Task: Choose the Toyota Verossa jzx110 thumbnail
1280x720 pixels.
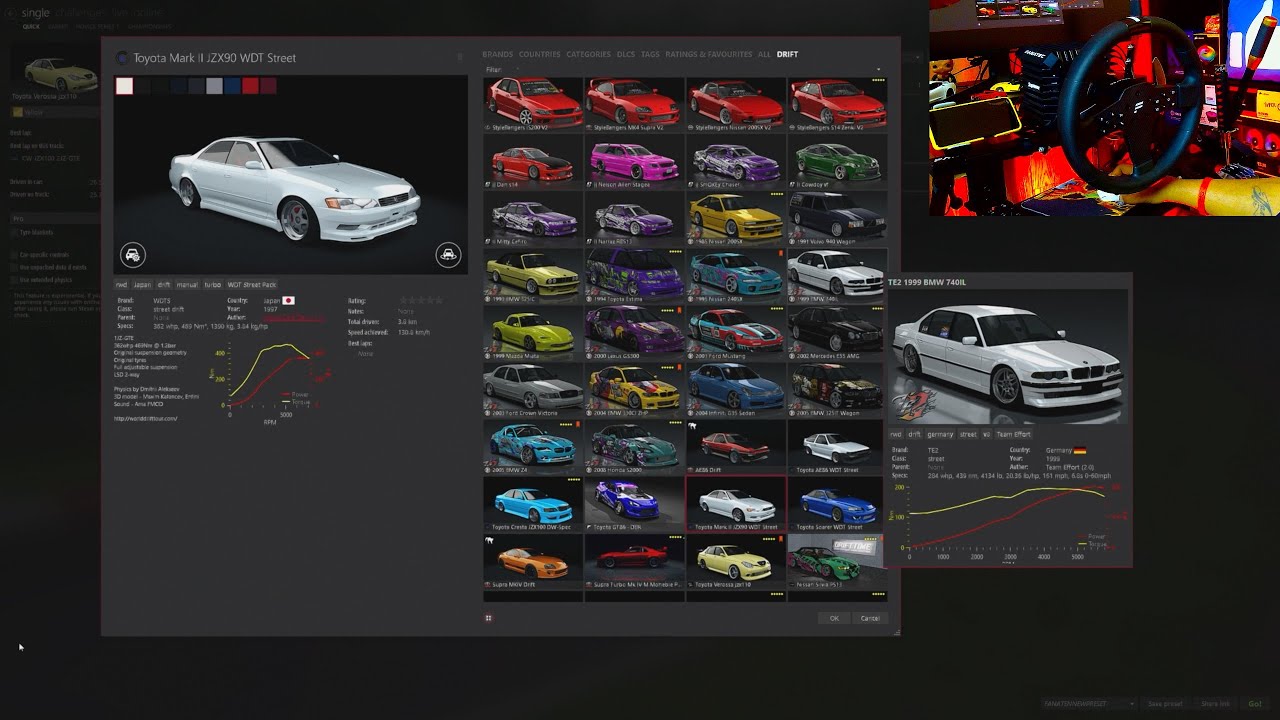Action: [x=735, y=560]
